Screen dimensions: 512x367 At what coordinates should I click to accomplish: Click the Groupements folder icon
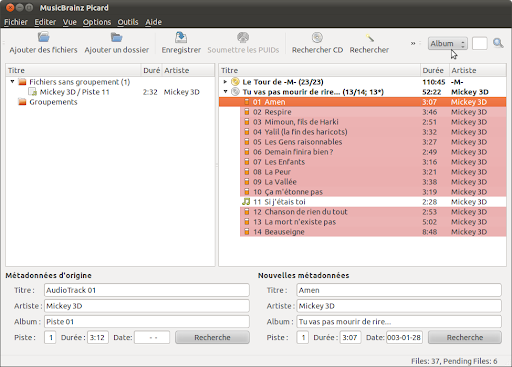click(x=22, y=102)
